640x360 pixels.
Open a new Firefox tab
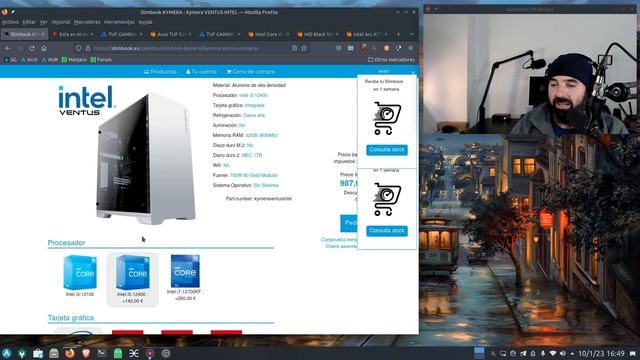pos(398,34)
